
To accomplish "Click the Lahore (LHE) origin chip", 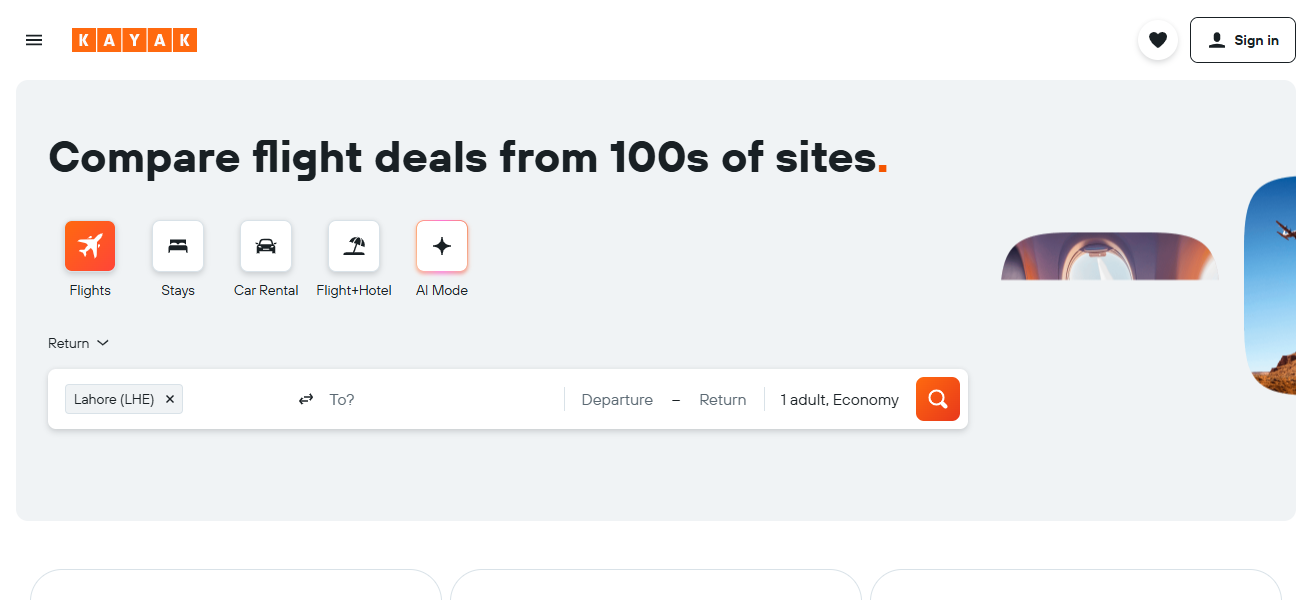I will coord(114,399).
